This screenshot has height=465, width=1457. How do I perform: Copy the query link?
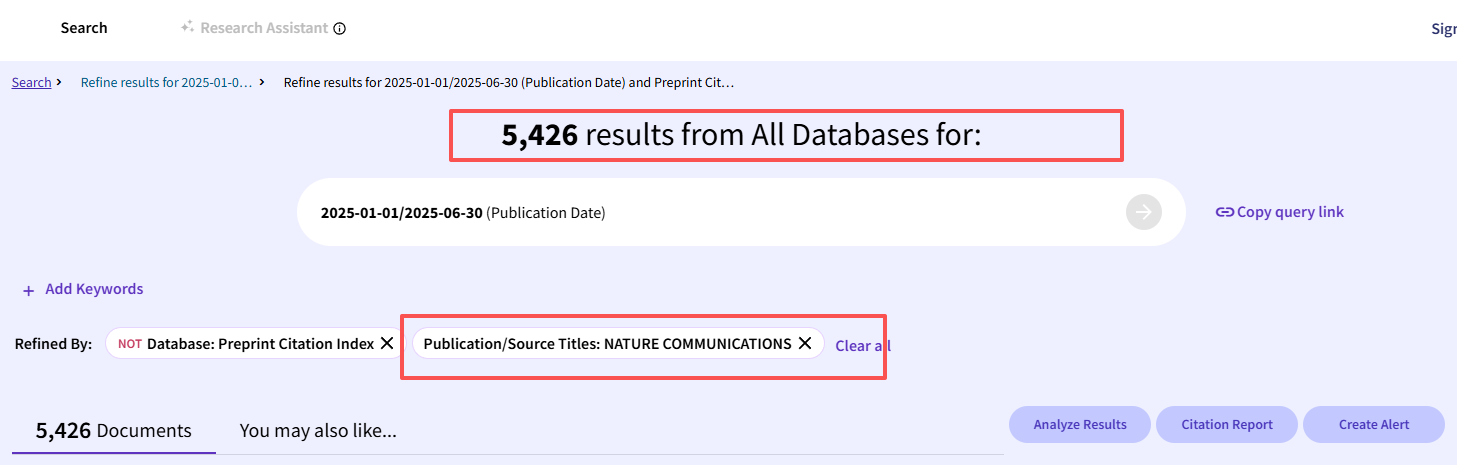click(x=1279, y=212)
